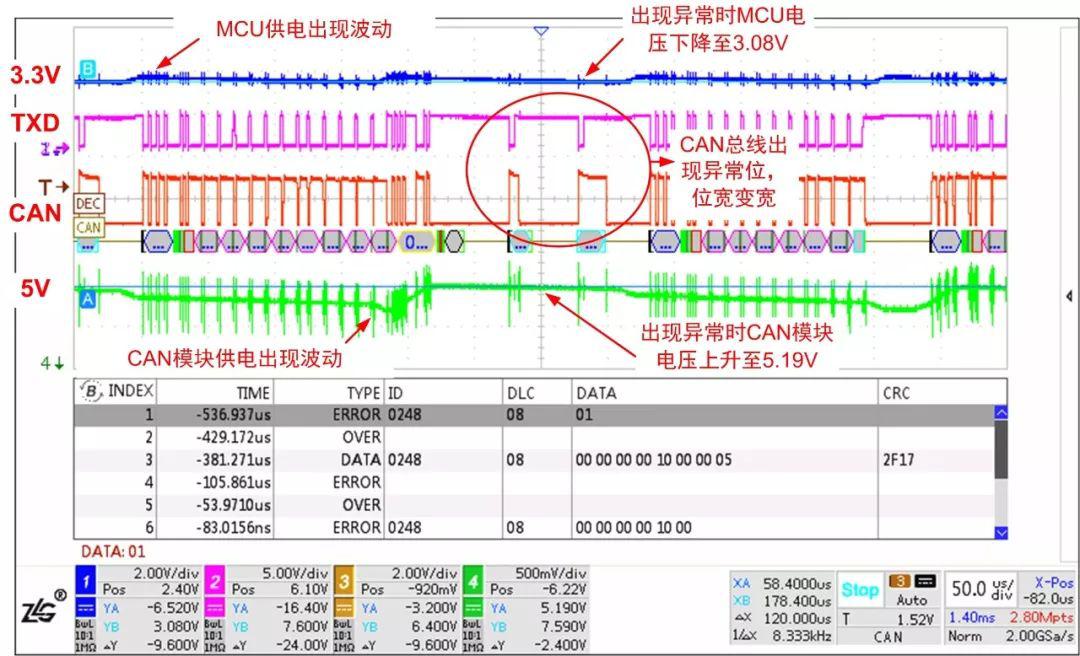
Task: Open channel 2 BwL probe settings
Action: (x=214, y=635)
